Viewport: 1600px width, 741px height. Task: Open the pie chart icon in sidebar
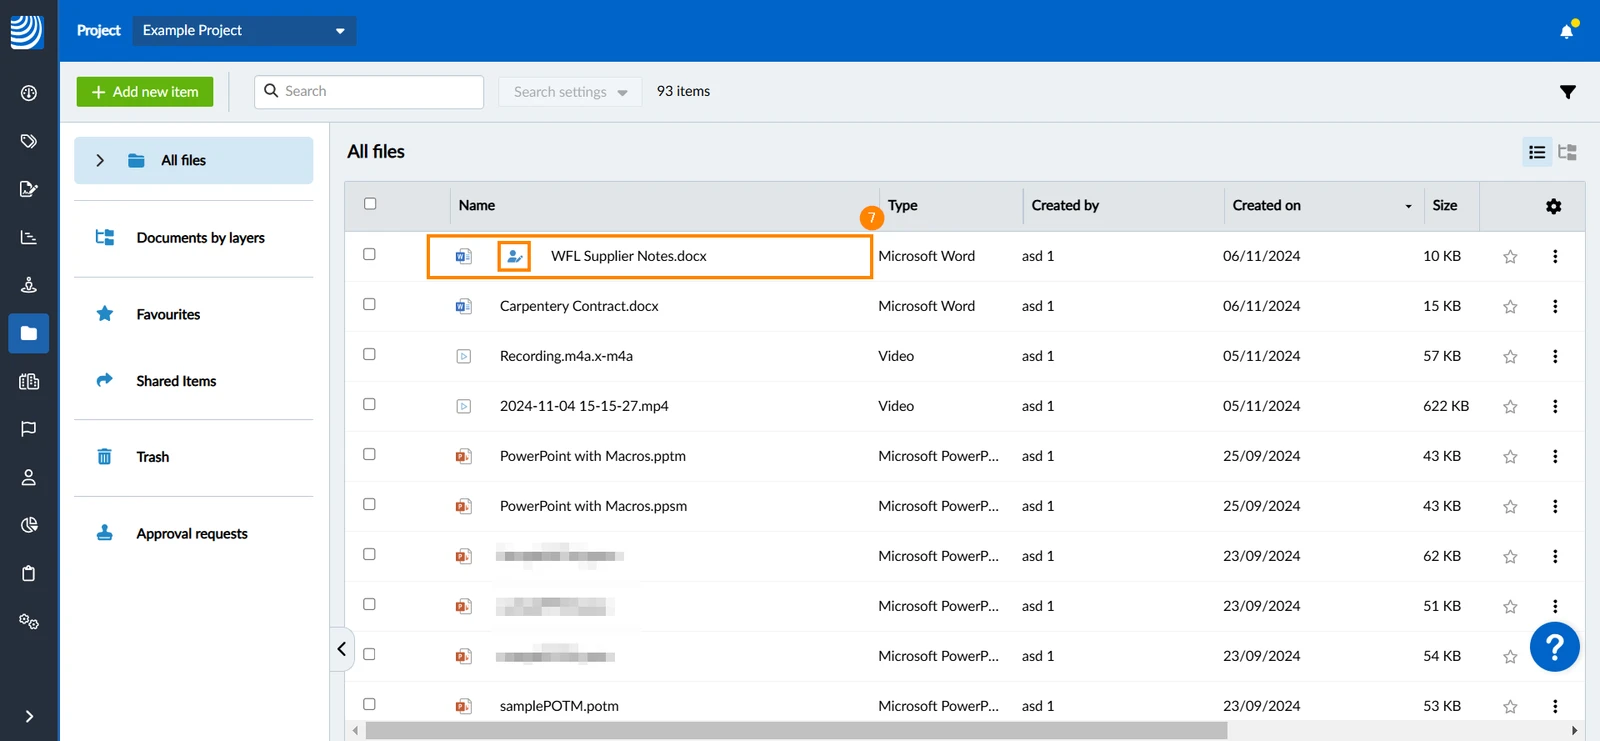29,525
